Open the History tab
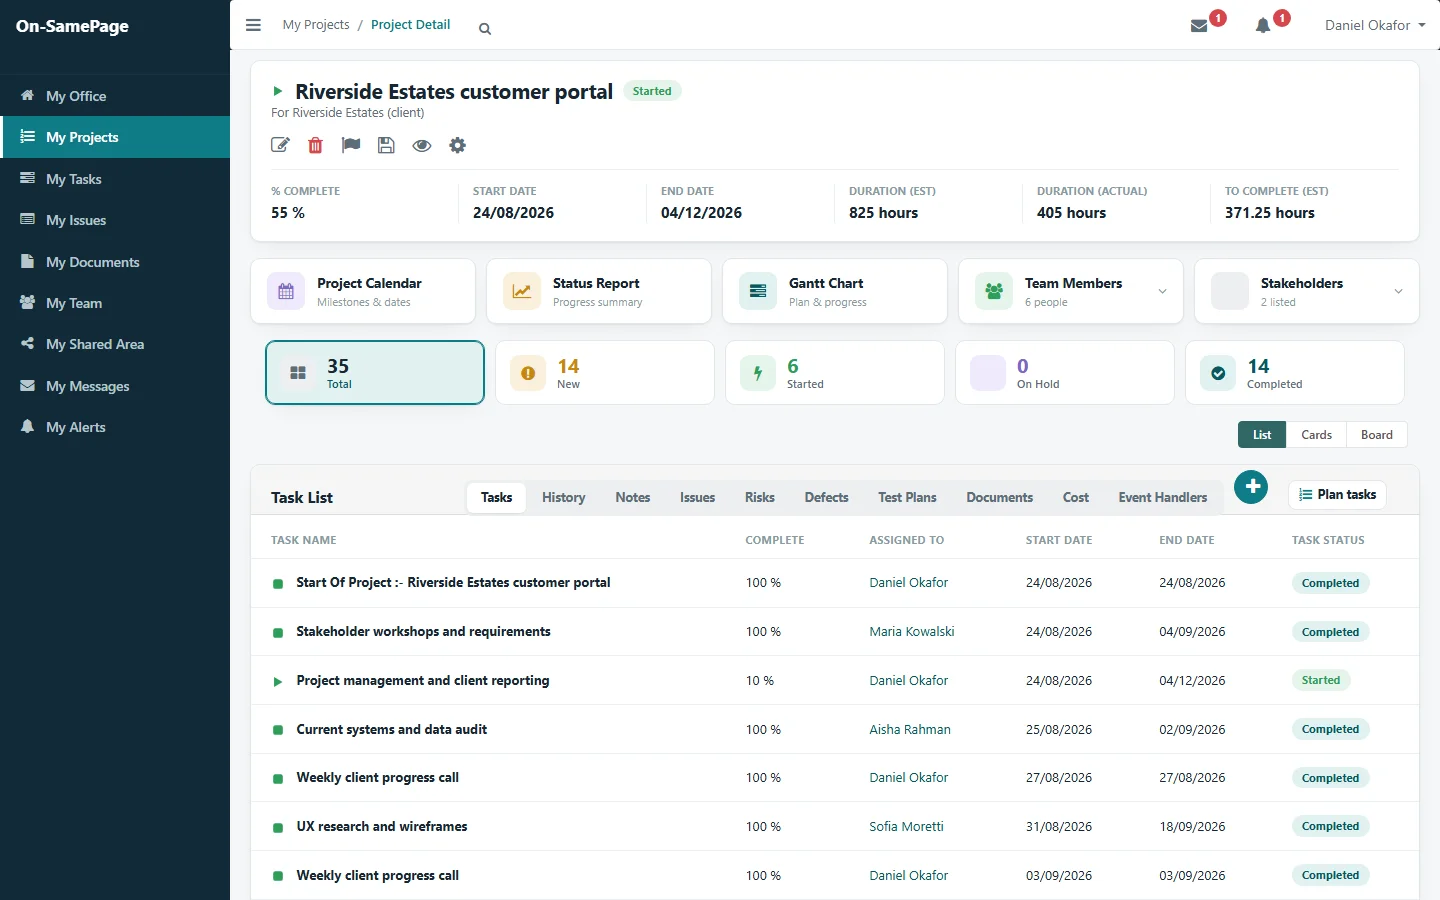The width and height of the screenshot is (1440, 900). pos(563,497)
